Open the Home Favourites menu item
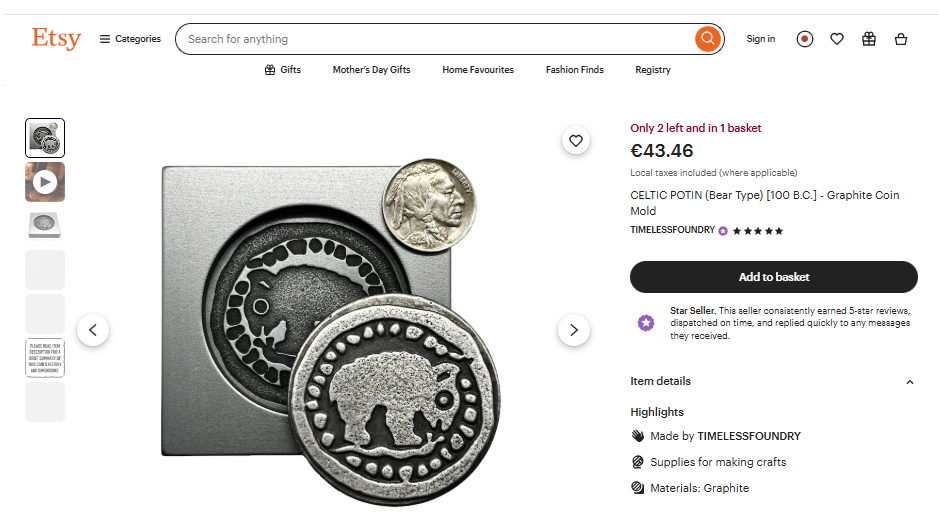939x516 pixels. pyautogui.click(x=478, y=69)
